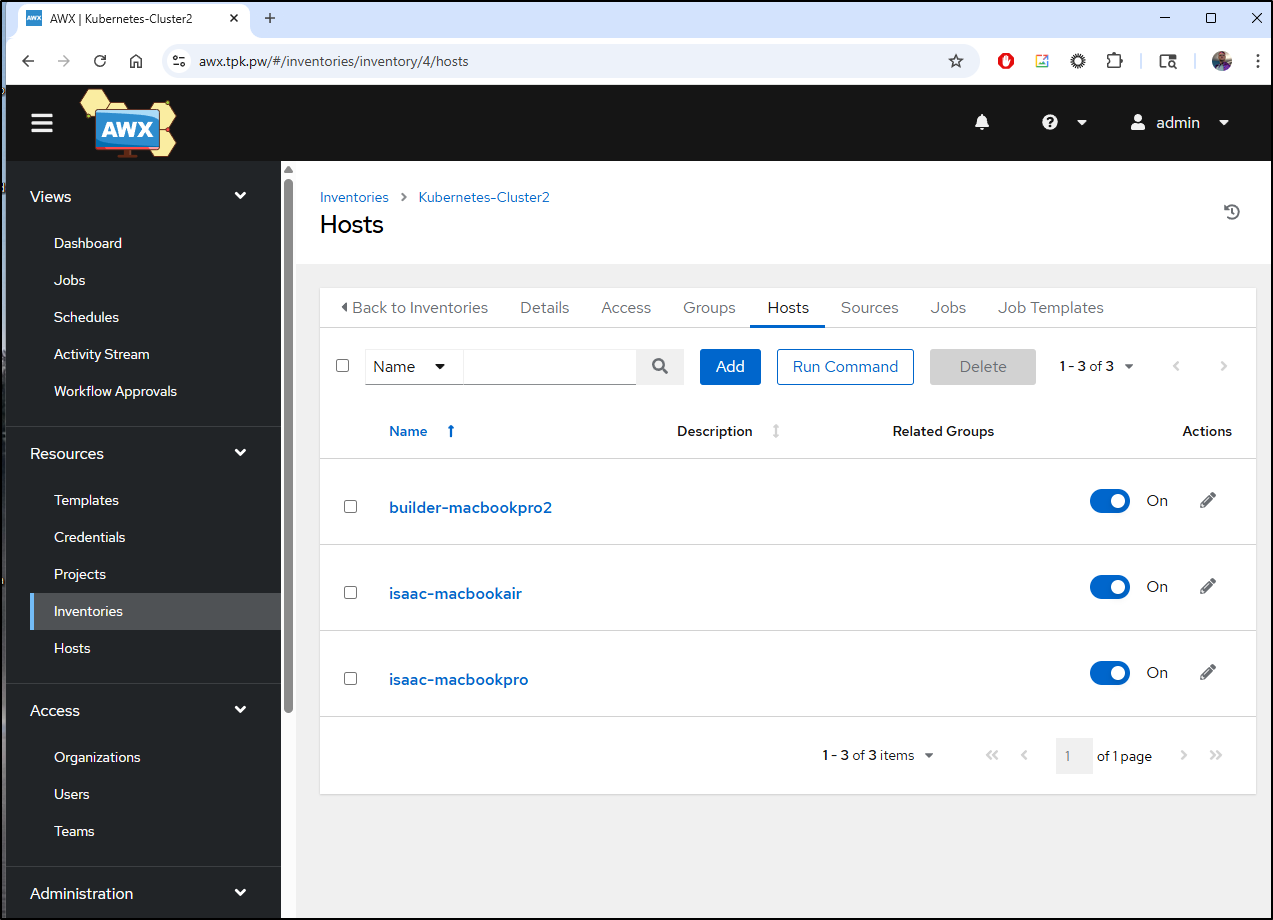Click the page number input field
Screen dimensions: 1273x920
[x=1074, y=756]
